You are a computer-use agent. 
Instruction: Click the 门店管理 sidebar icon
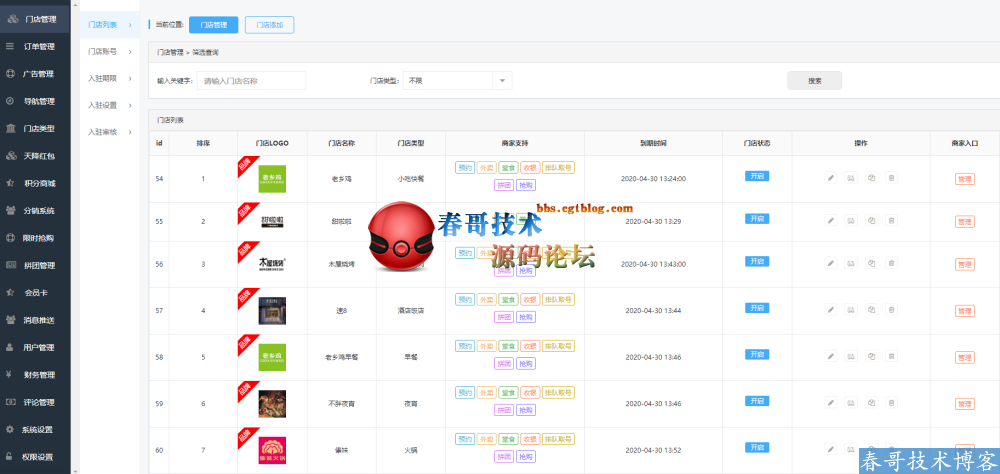coord(12,19)
